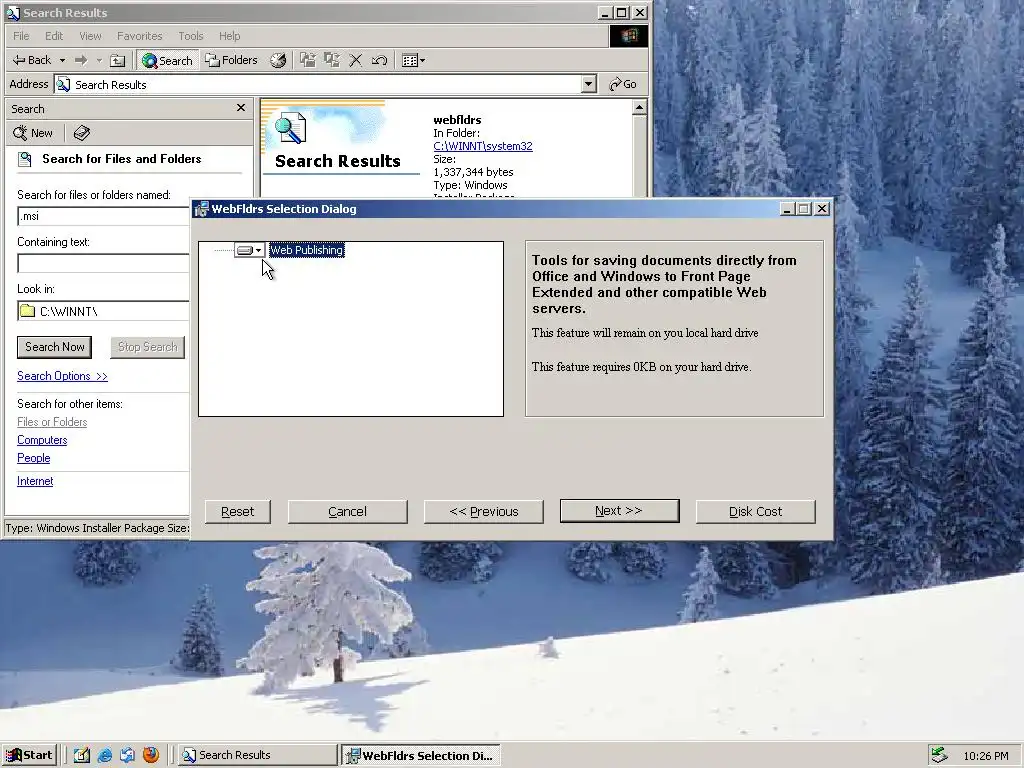This screenshot has height=768, width=1024.
Task: Click the Forward arrow in Explorer toolbar
Action: point(81,60)
